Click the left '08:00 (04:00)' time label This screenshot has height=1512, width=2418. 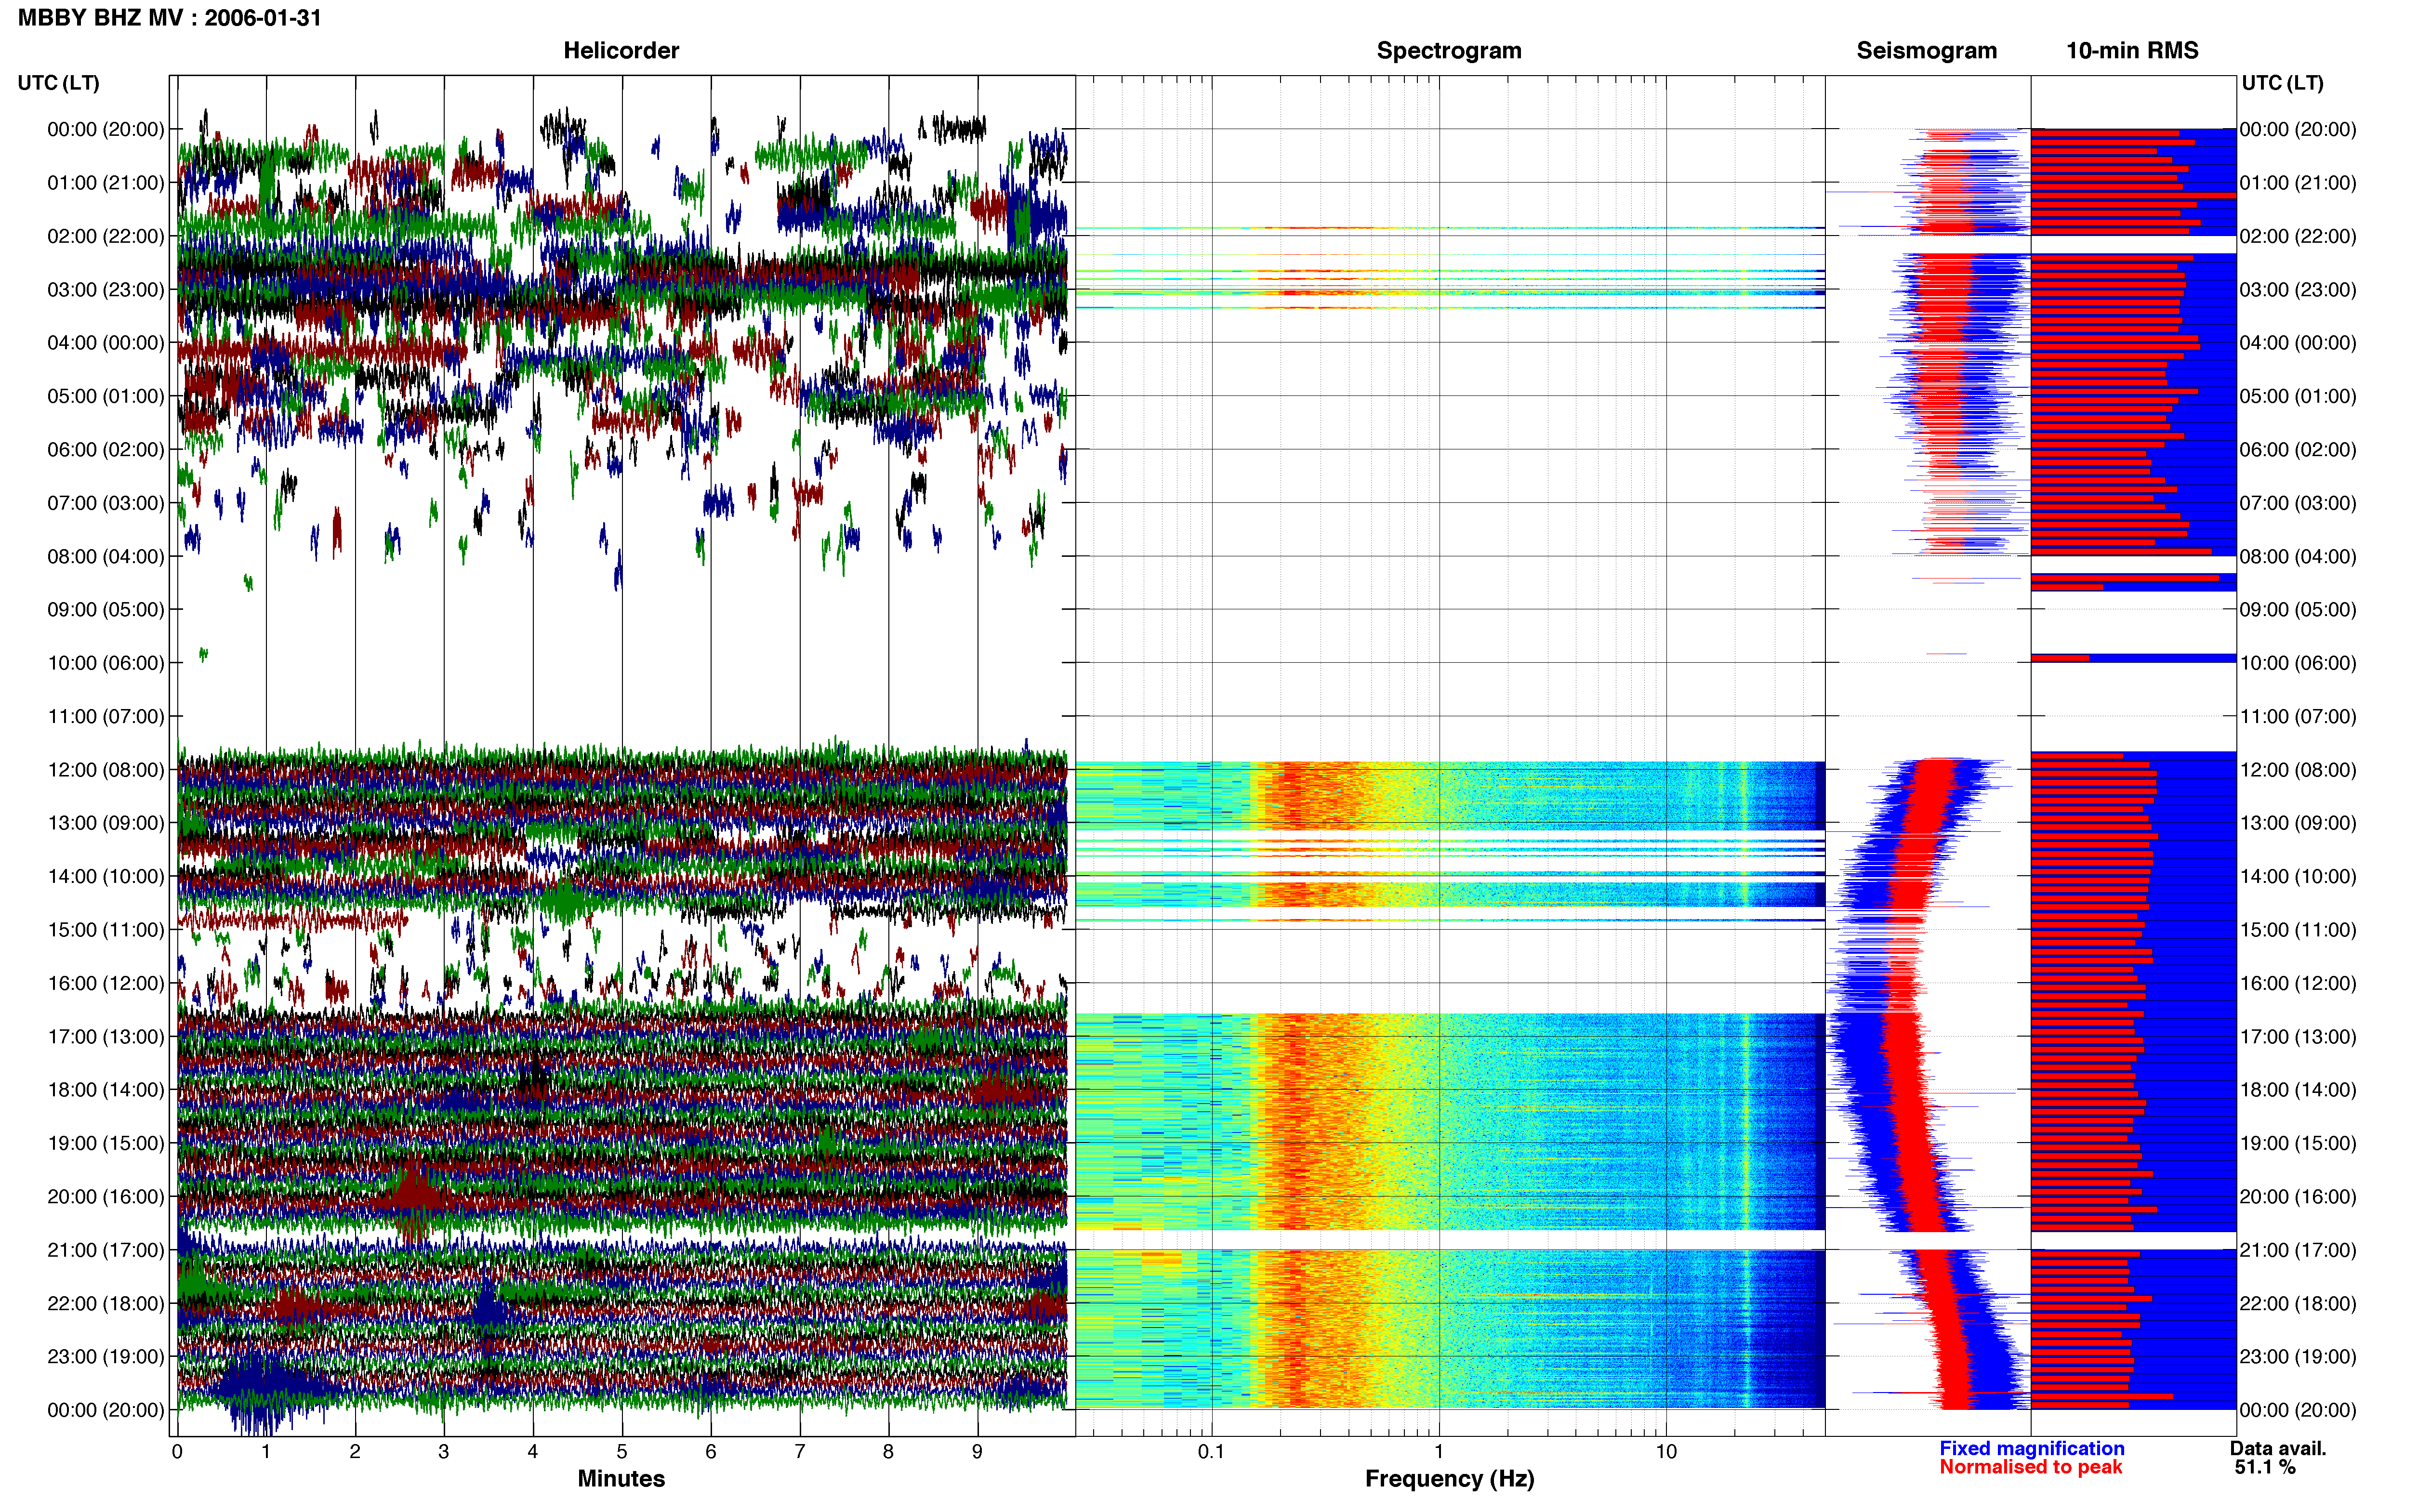[x=106, y=556]
